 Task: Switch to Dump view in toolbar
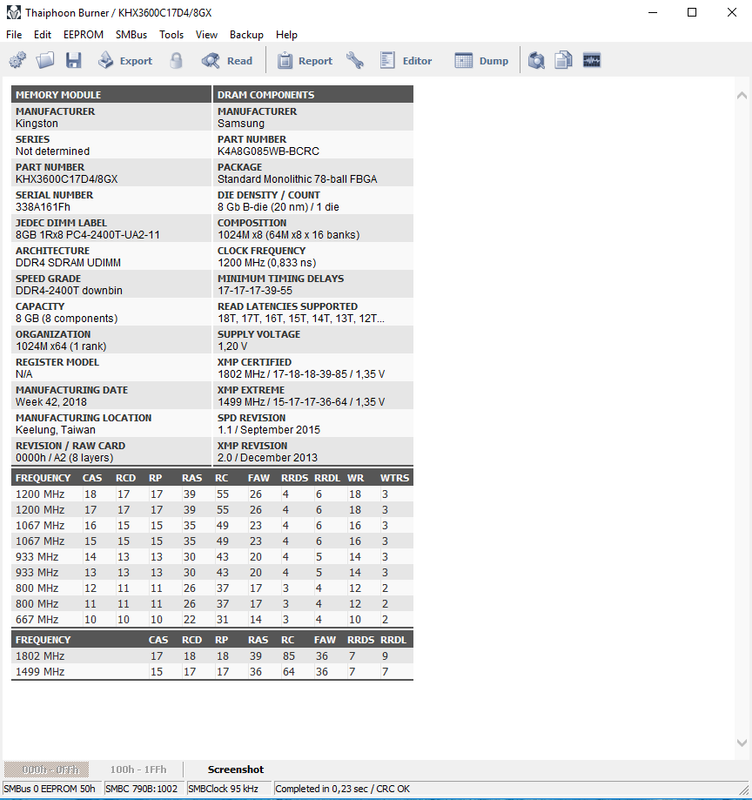coord(481,60)
